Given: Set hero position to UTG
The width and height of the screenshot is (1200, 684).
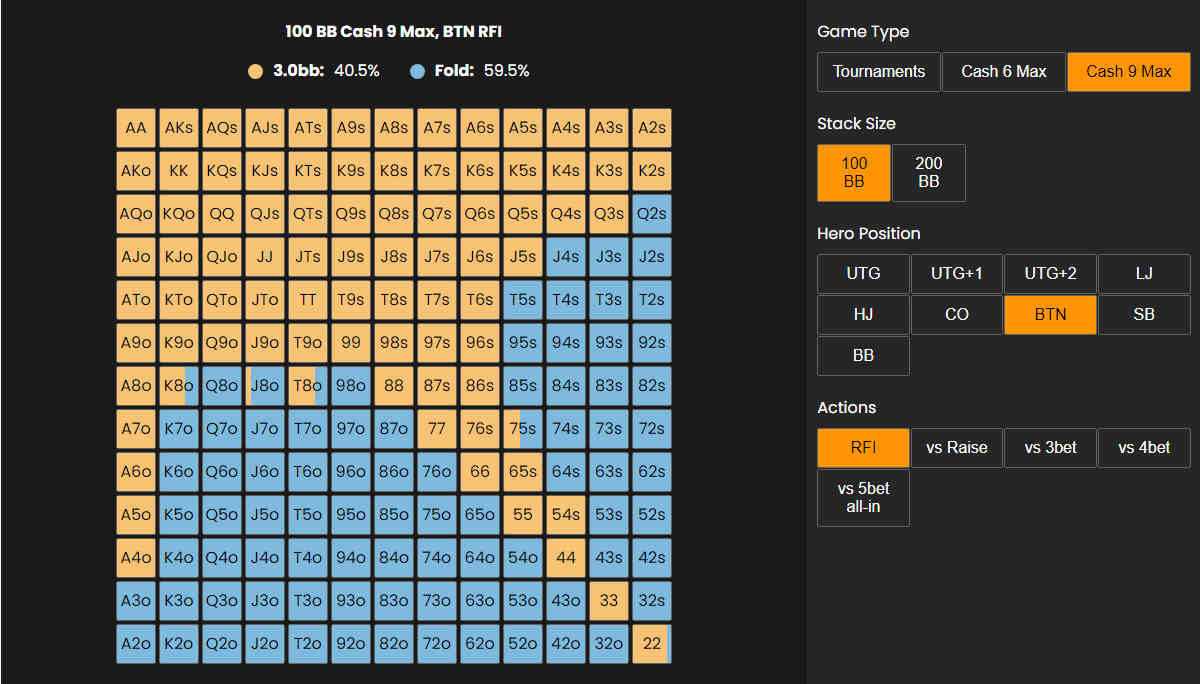Looking at the screenshot, I should [863, 273].
